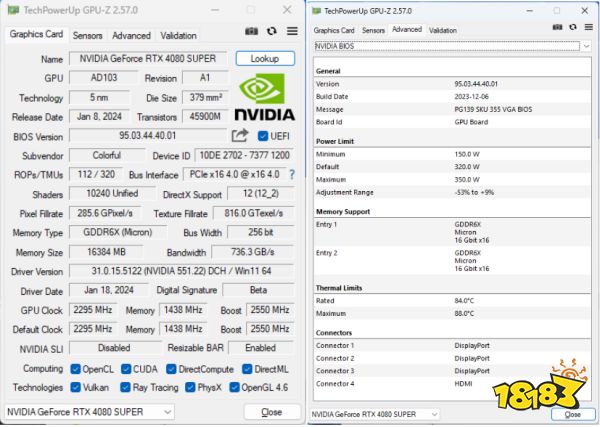Click Version 95.03.44.40.01 row in right window
This screenshot has width=600, height=427.
pos(452,84)
